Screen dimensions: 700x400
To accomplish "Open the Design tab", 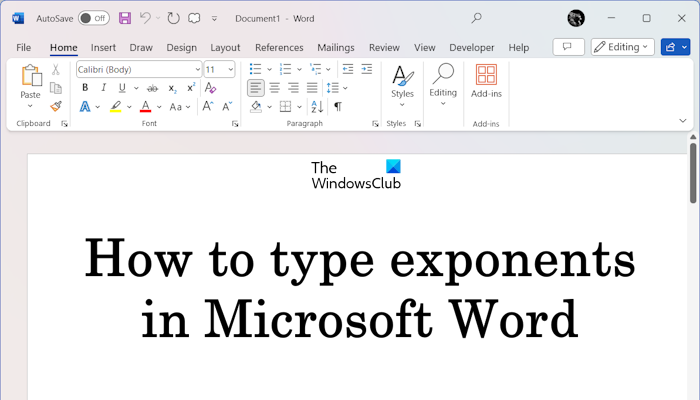I will tap(182, 47).
